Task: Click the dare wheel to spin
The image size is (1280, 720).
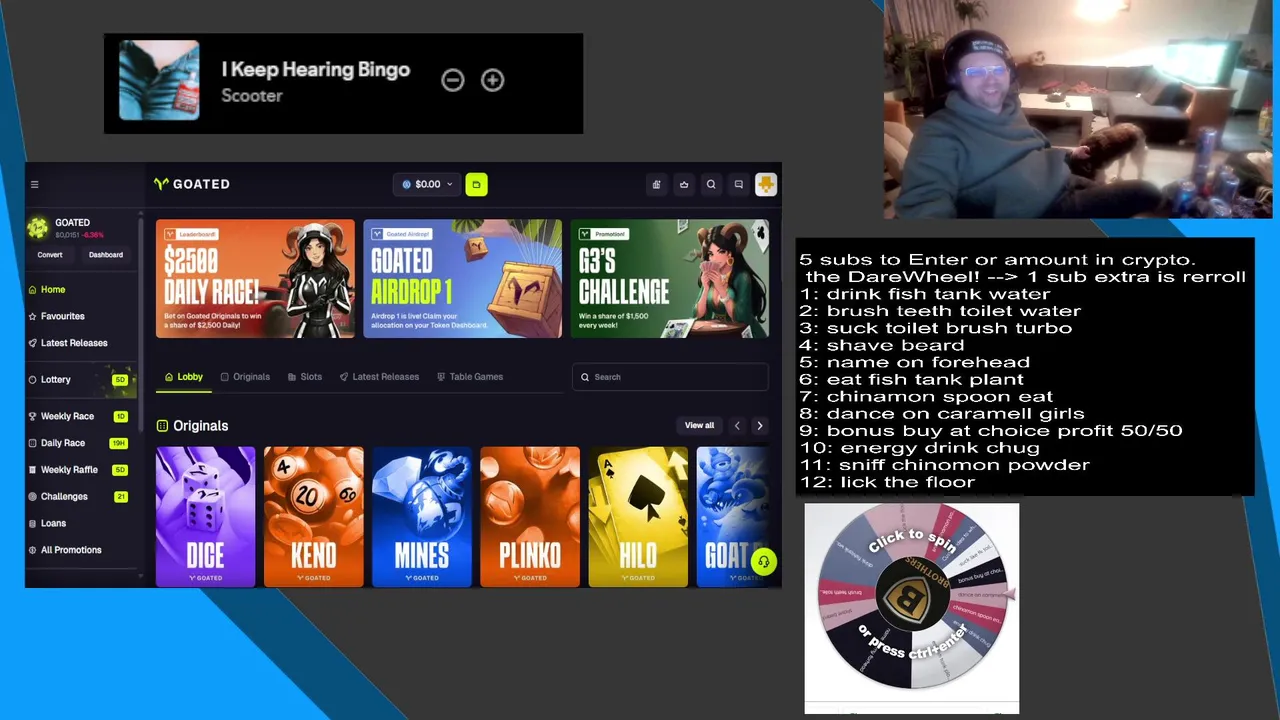Action: [x=912, y=597]
